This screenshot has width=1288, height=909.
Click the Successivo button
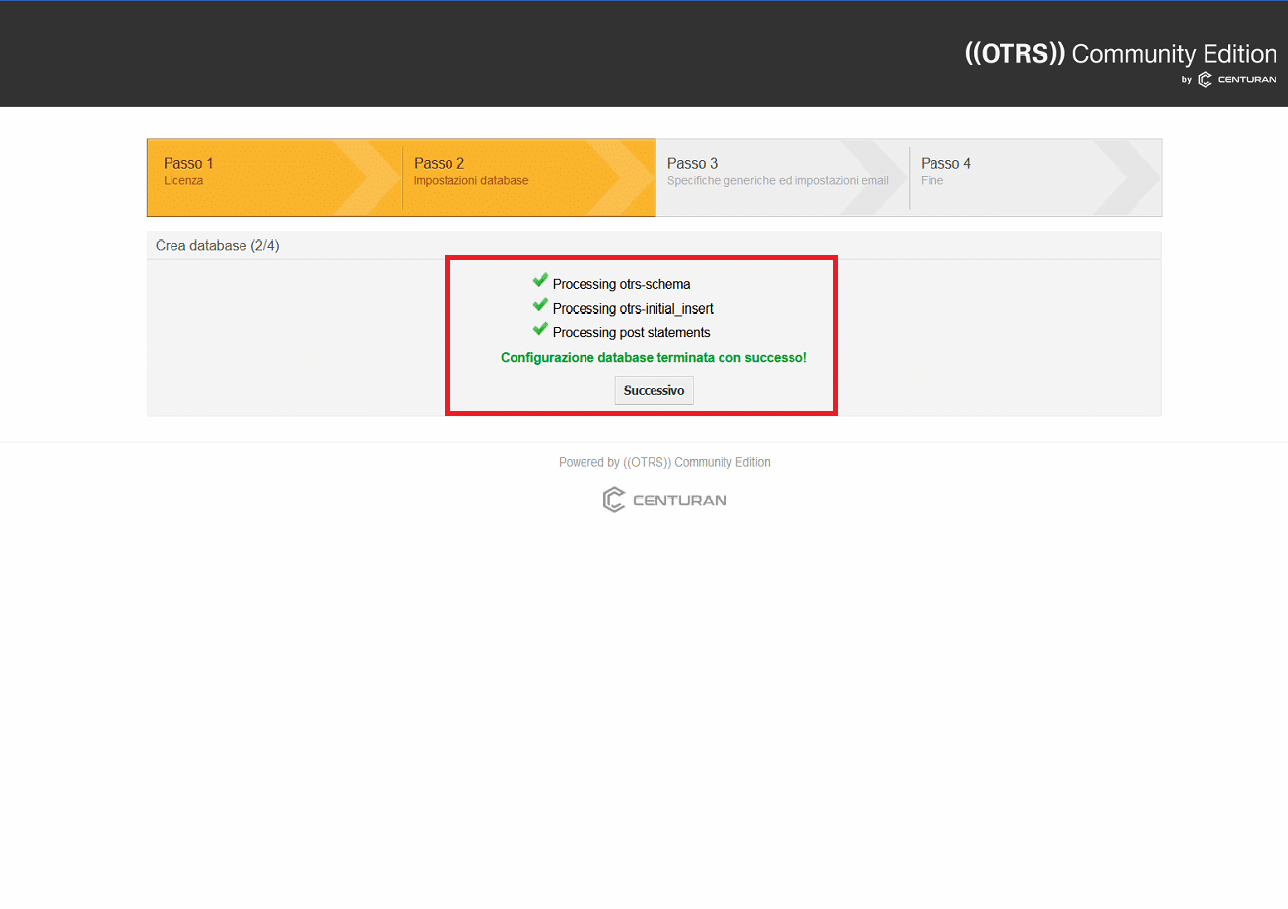click(654, 391)
